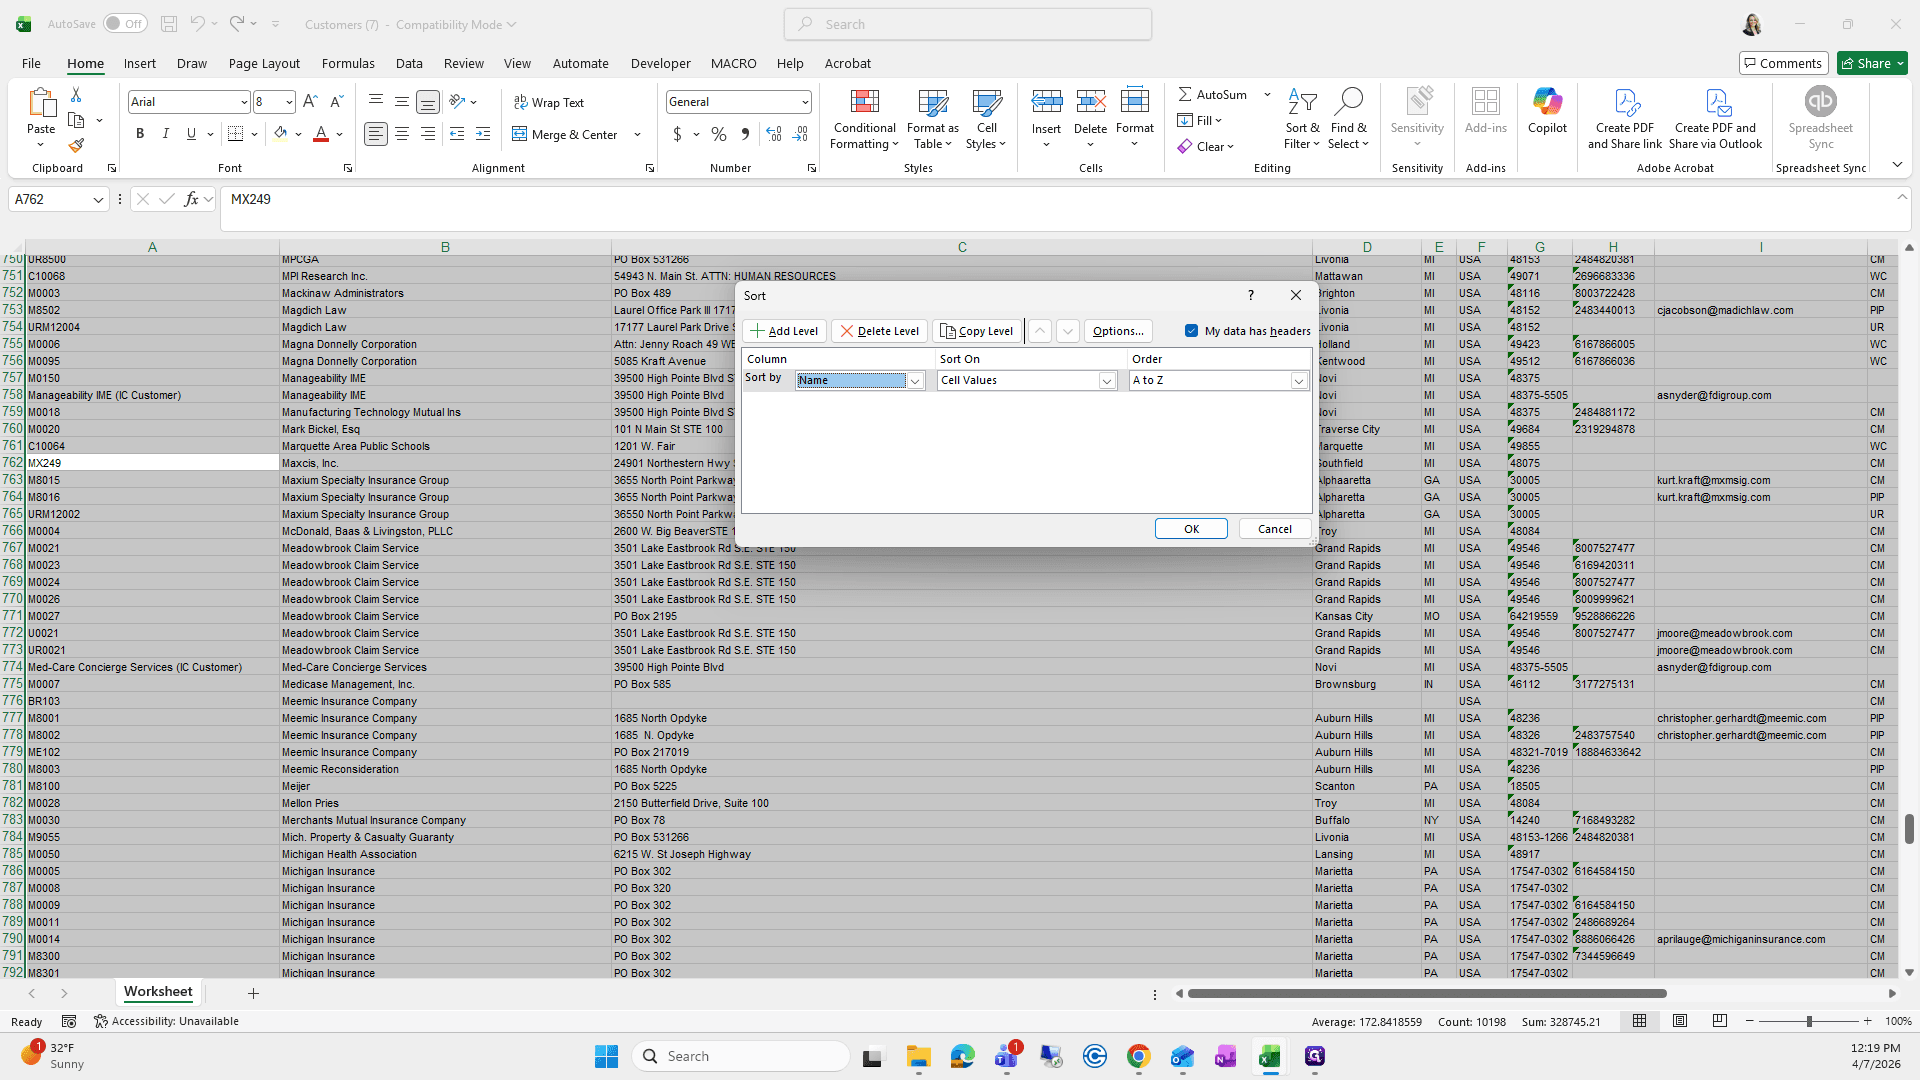The image size is (1920, 1080).
Task: Click the Fill Color bucket swatch
Action: (x=280, y=134)
